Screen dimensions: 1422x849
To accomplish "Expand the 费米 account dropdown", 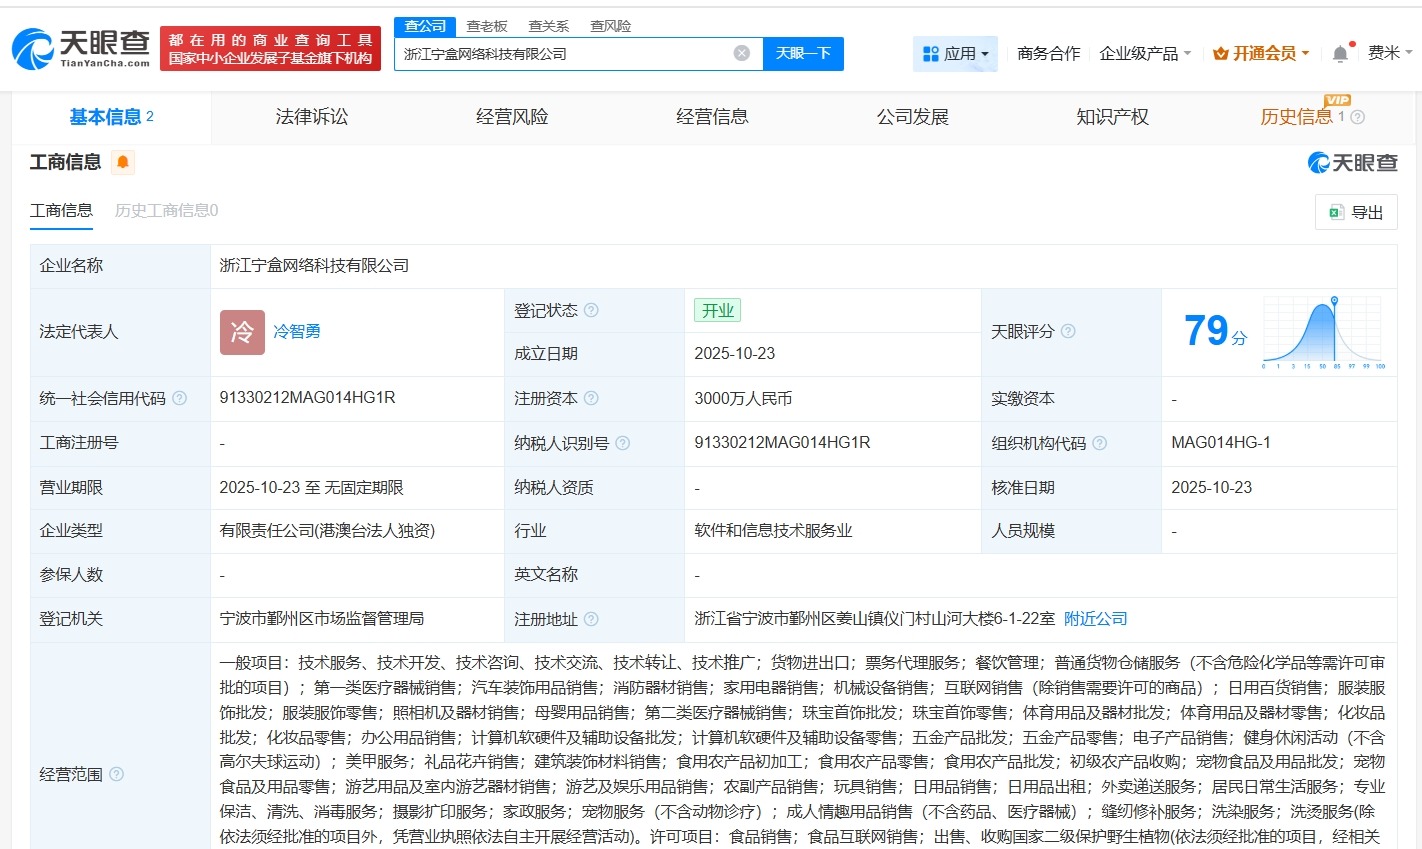I will pos(1388,53).
